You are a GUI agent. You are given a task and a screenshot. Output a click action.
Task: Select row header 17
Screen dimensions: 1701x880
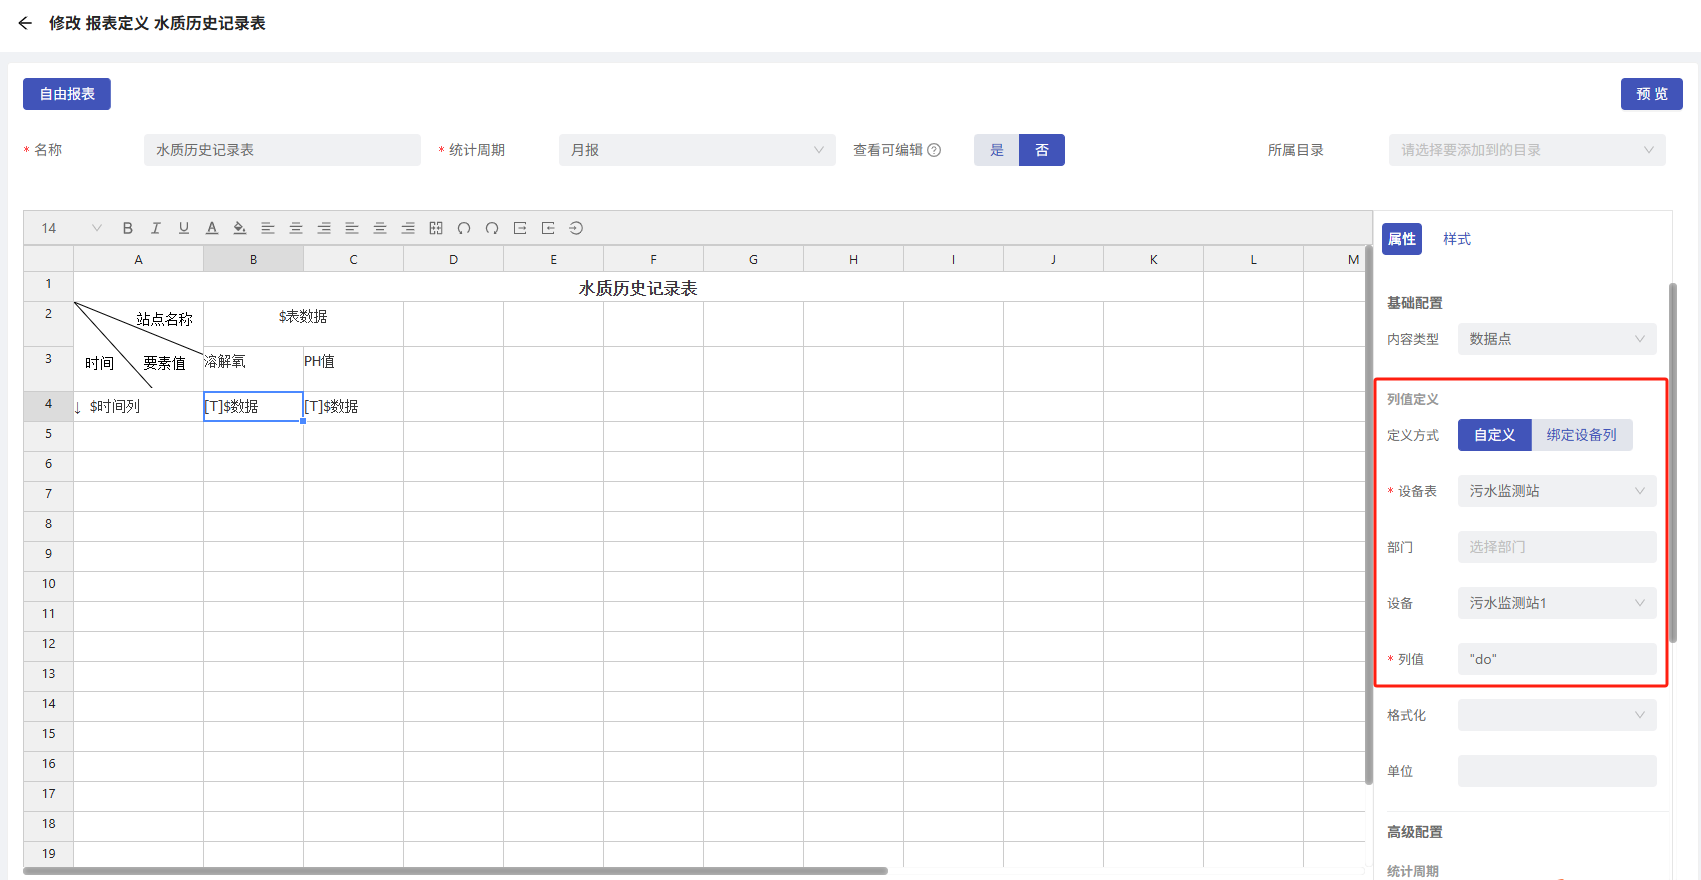point(48,794)
